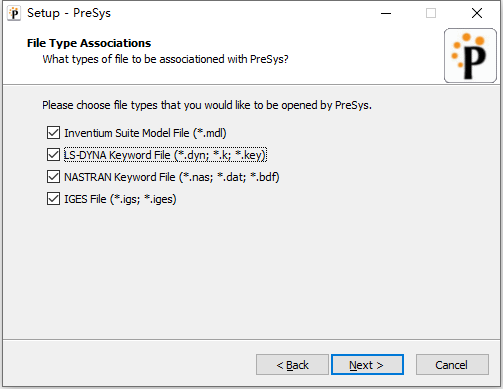The image size is (503, 389).
Task: Uncheck the Inventium Suite Model File checkbox
Action: (53, 133)
